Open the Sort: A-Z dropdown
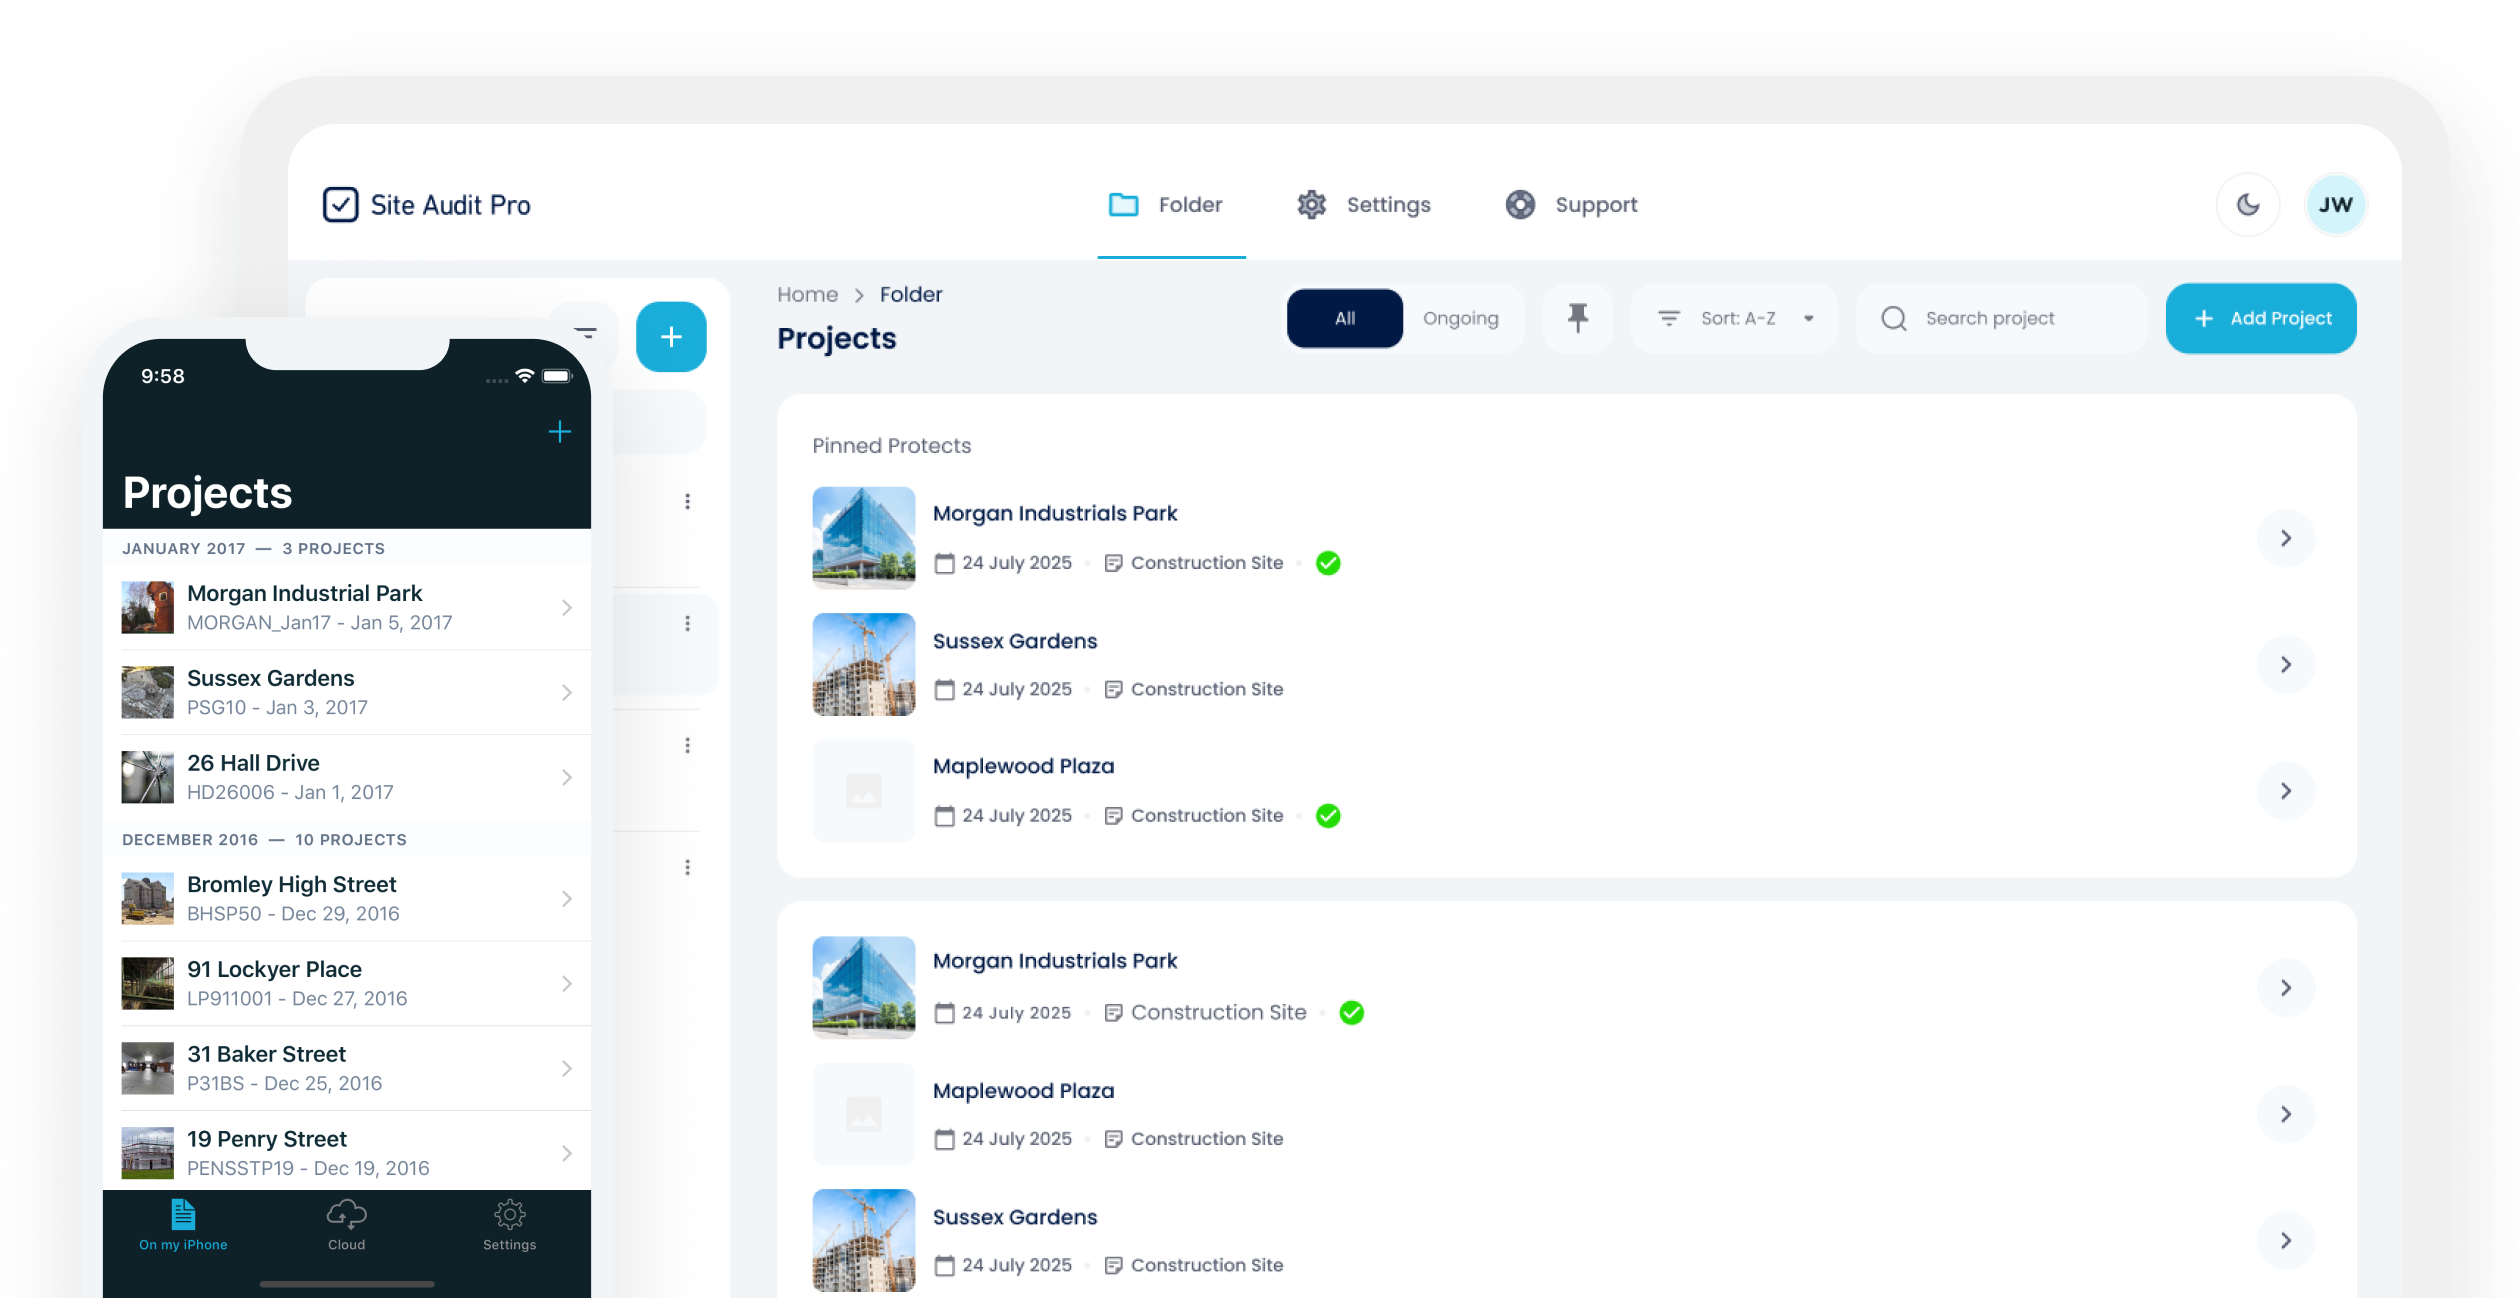 coord(1736,318)
